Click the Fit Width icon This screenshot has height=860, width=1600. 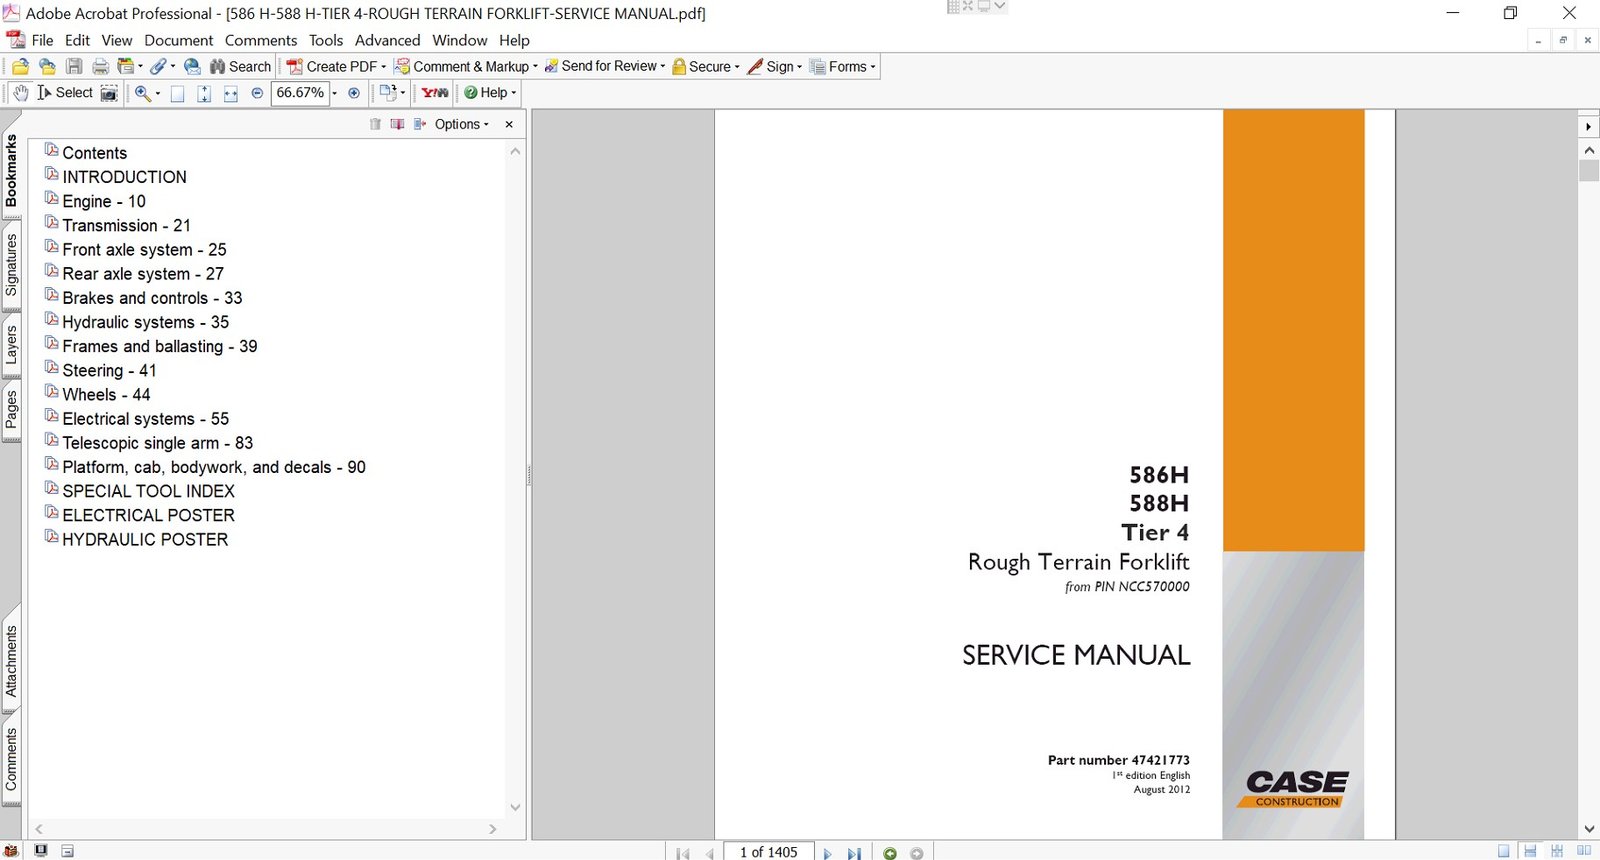tap(230, 93)
